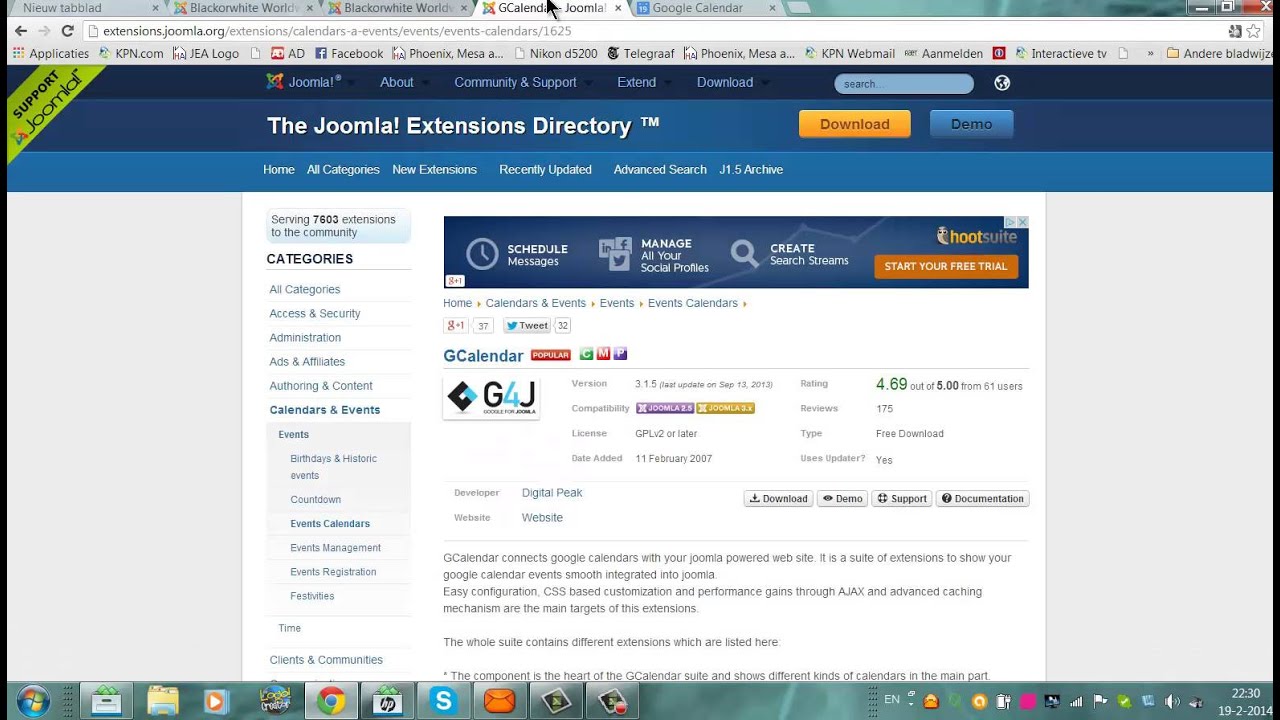This screenshot has height=720, width=1280.
Task: Open the Advanced Search menu item
Action: tap(660, 169)
